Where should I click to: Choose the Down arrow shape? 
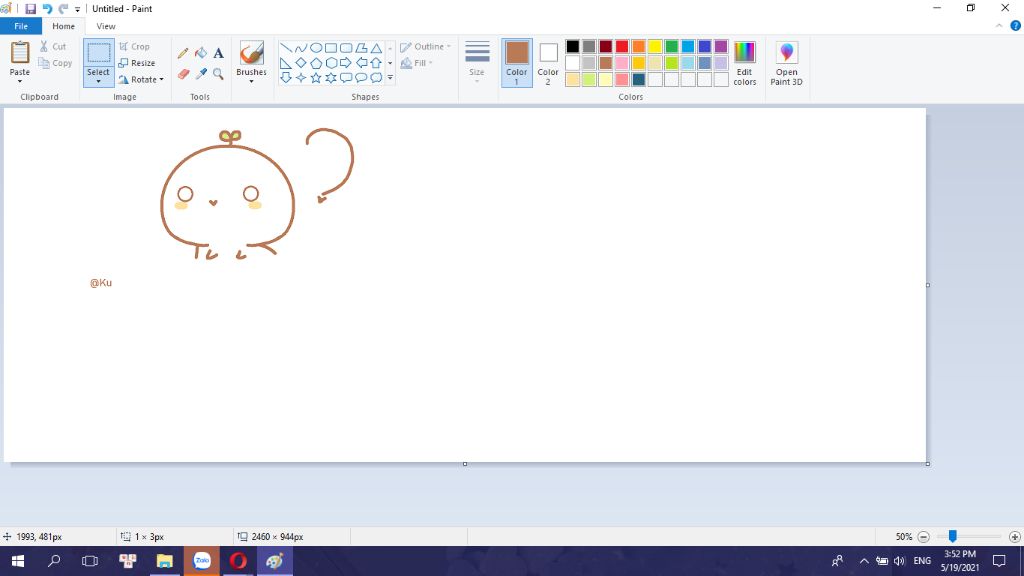pyautogui.click(x=286, y=78)
